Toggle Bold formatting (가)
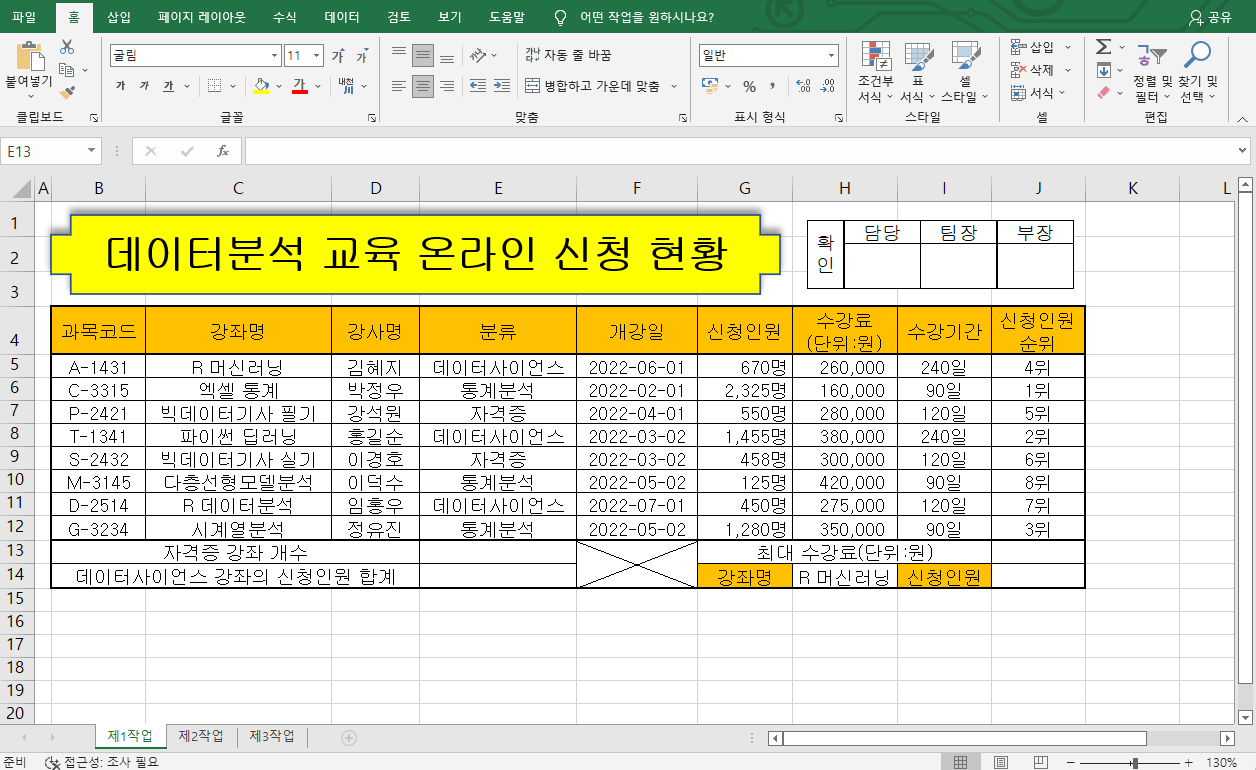Image resolution: width=1256 pixels, height=770 pixels. 121,86
